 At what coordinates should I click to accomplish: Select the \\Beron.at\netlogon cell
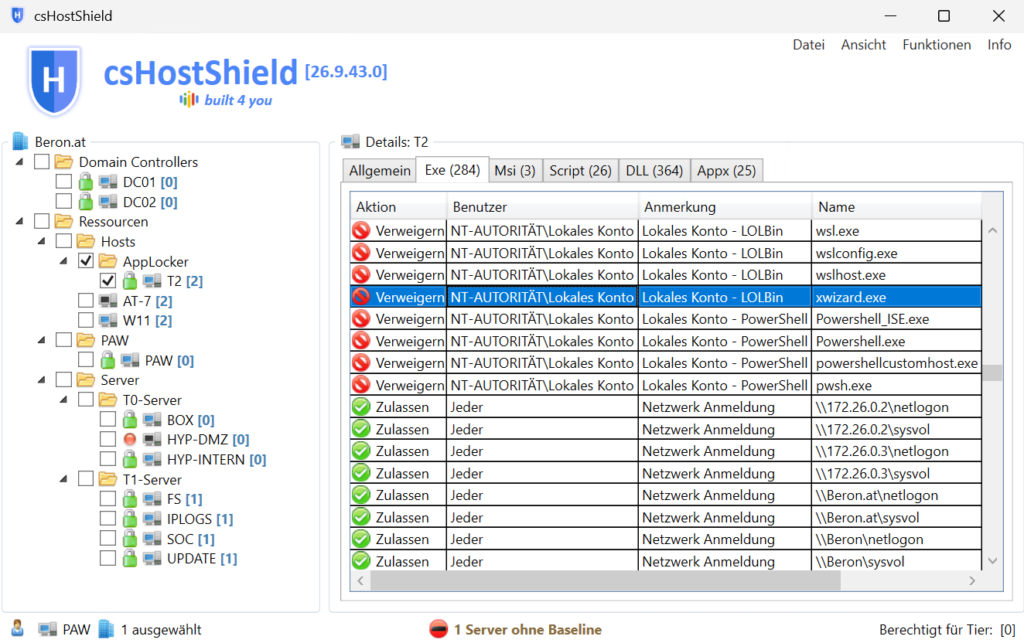[x=897, y=495]
